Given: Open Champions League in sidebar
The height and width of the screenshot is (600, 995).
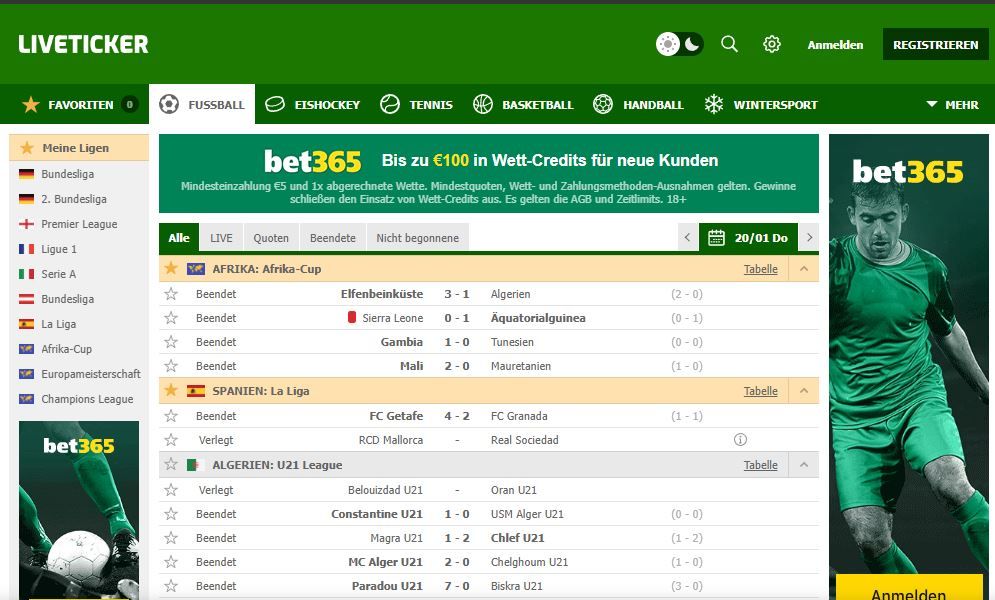Looking at the screenshot, I should pos(87,399).
